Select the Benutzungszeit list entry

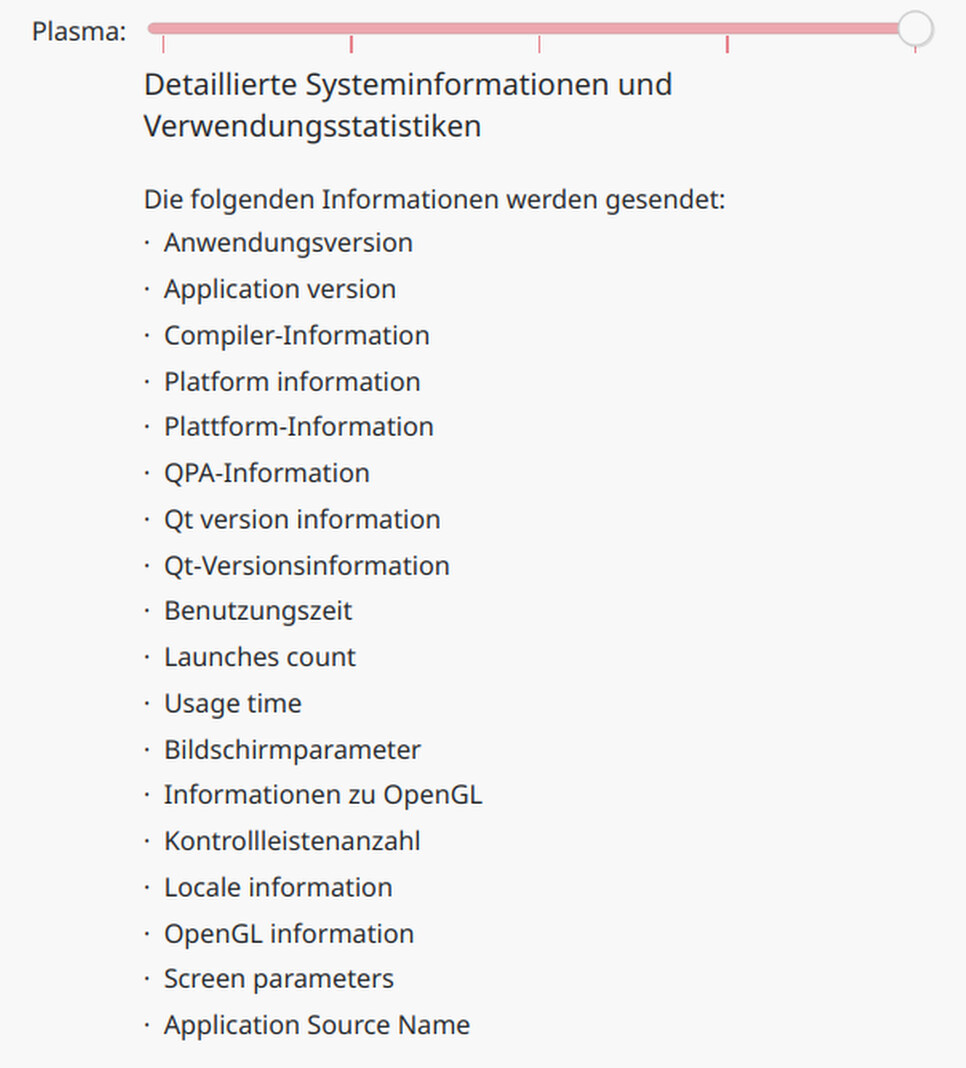click(258, 611)
